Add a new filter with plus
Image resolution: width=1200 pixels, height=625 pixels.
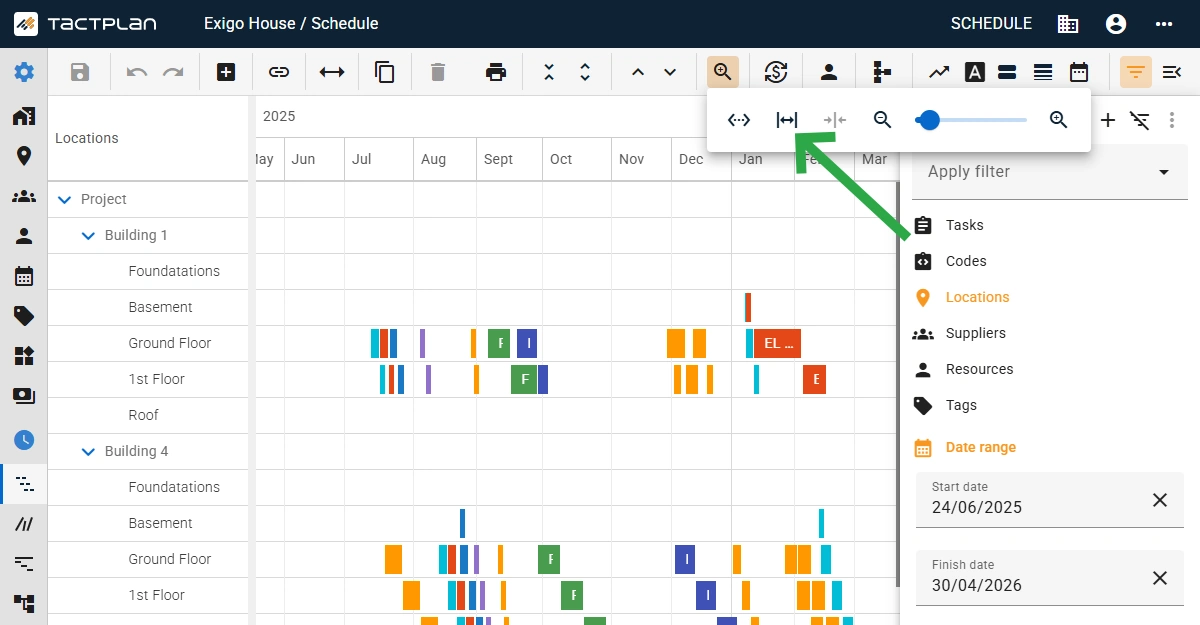click(1108, 121)
